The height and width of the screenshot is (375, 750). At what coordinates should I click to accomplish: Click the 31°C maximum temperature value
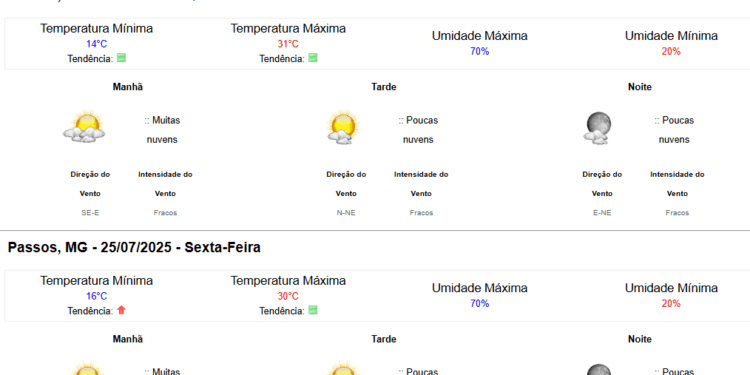click(288, 44)
